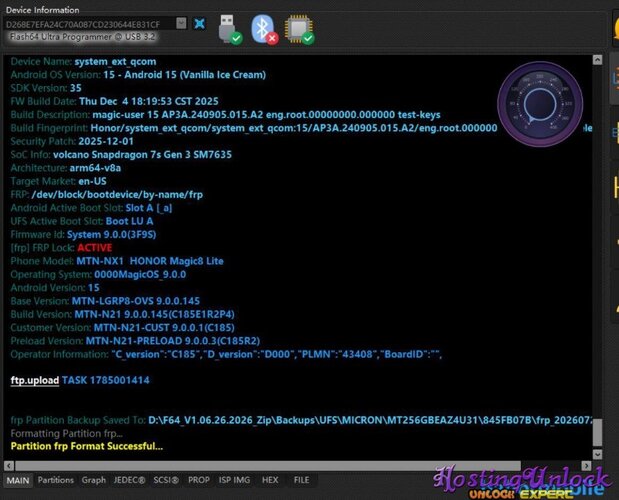This screenshot has height=500, width=619.
Task: Click the FW Build Date value
Action: (149, 101)
